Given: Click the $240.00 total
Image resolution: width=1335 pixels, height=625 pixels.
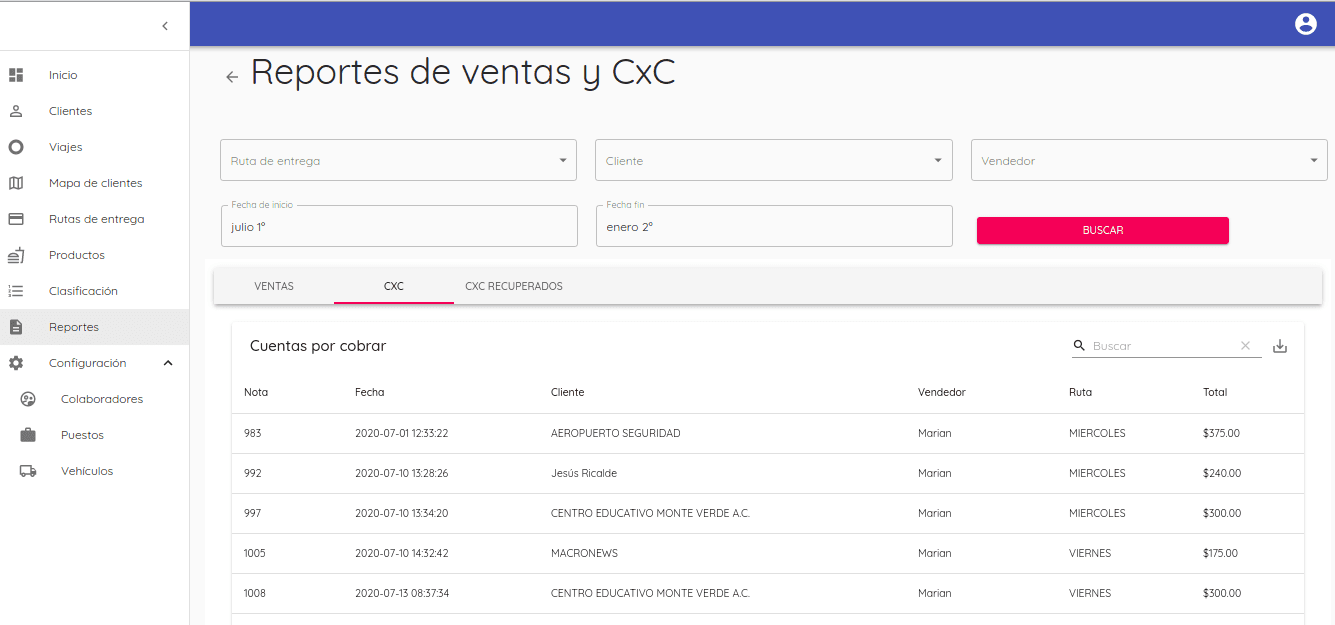Looking at the screenshot, I should pyautogui.click(x=1222, y=473).
